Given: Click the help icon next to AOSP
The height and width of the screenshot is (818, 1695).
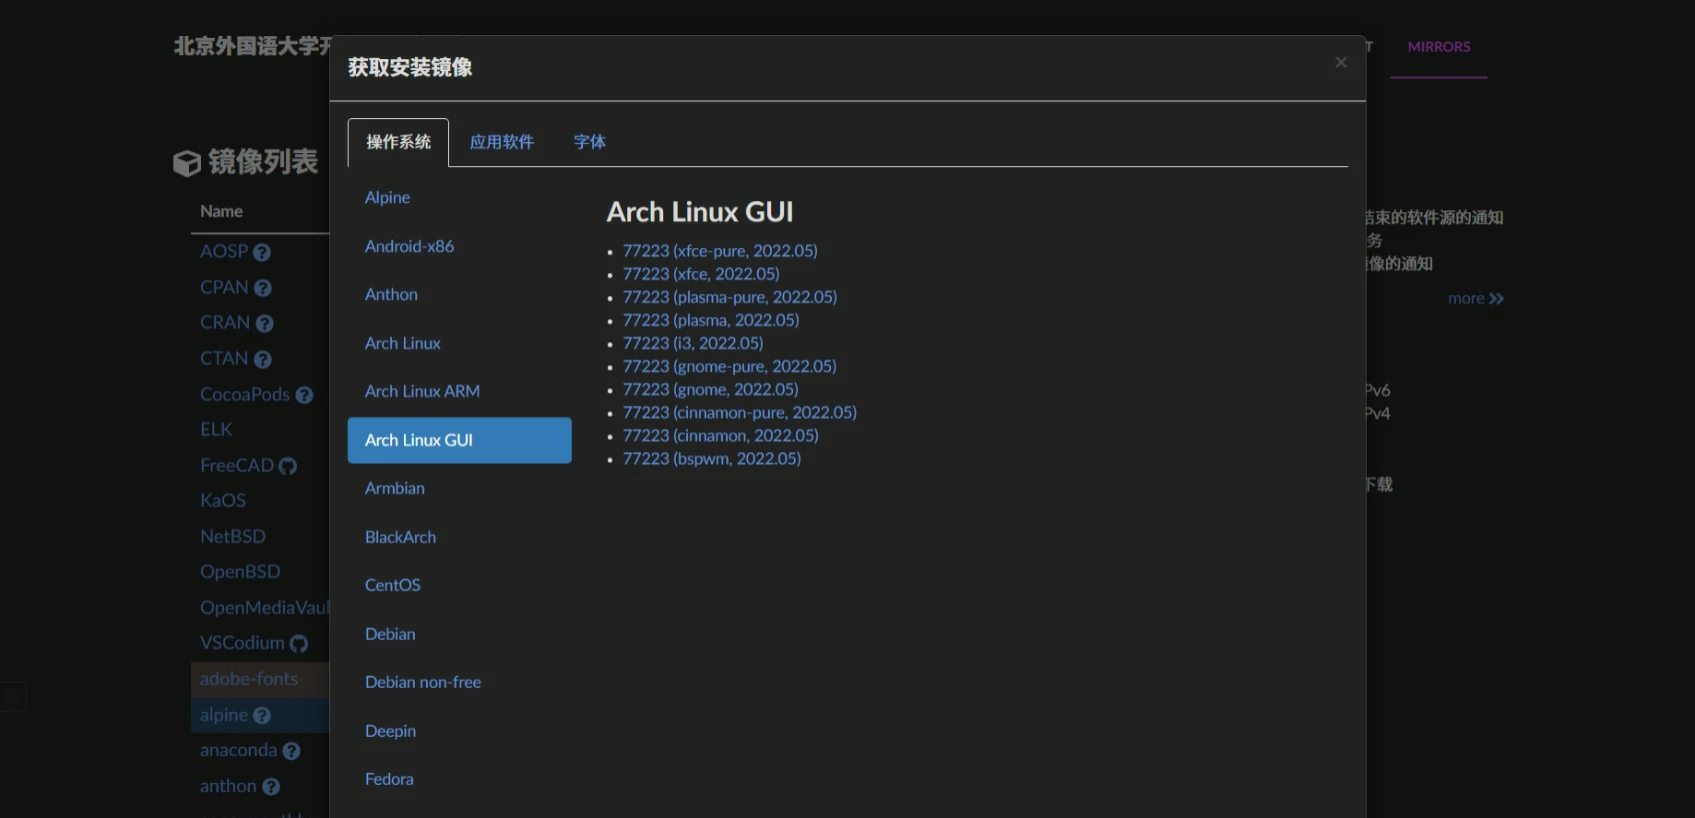Looking at the screenshot, I should click(x=262, y=253).
